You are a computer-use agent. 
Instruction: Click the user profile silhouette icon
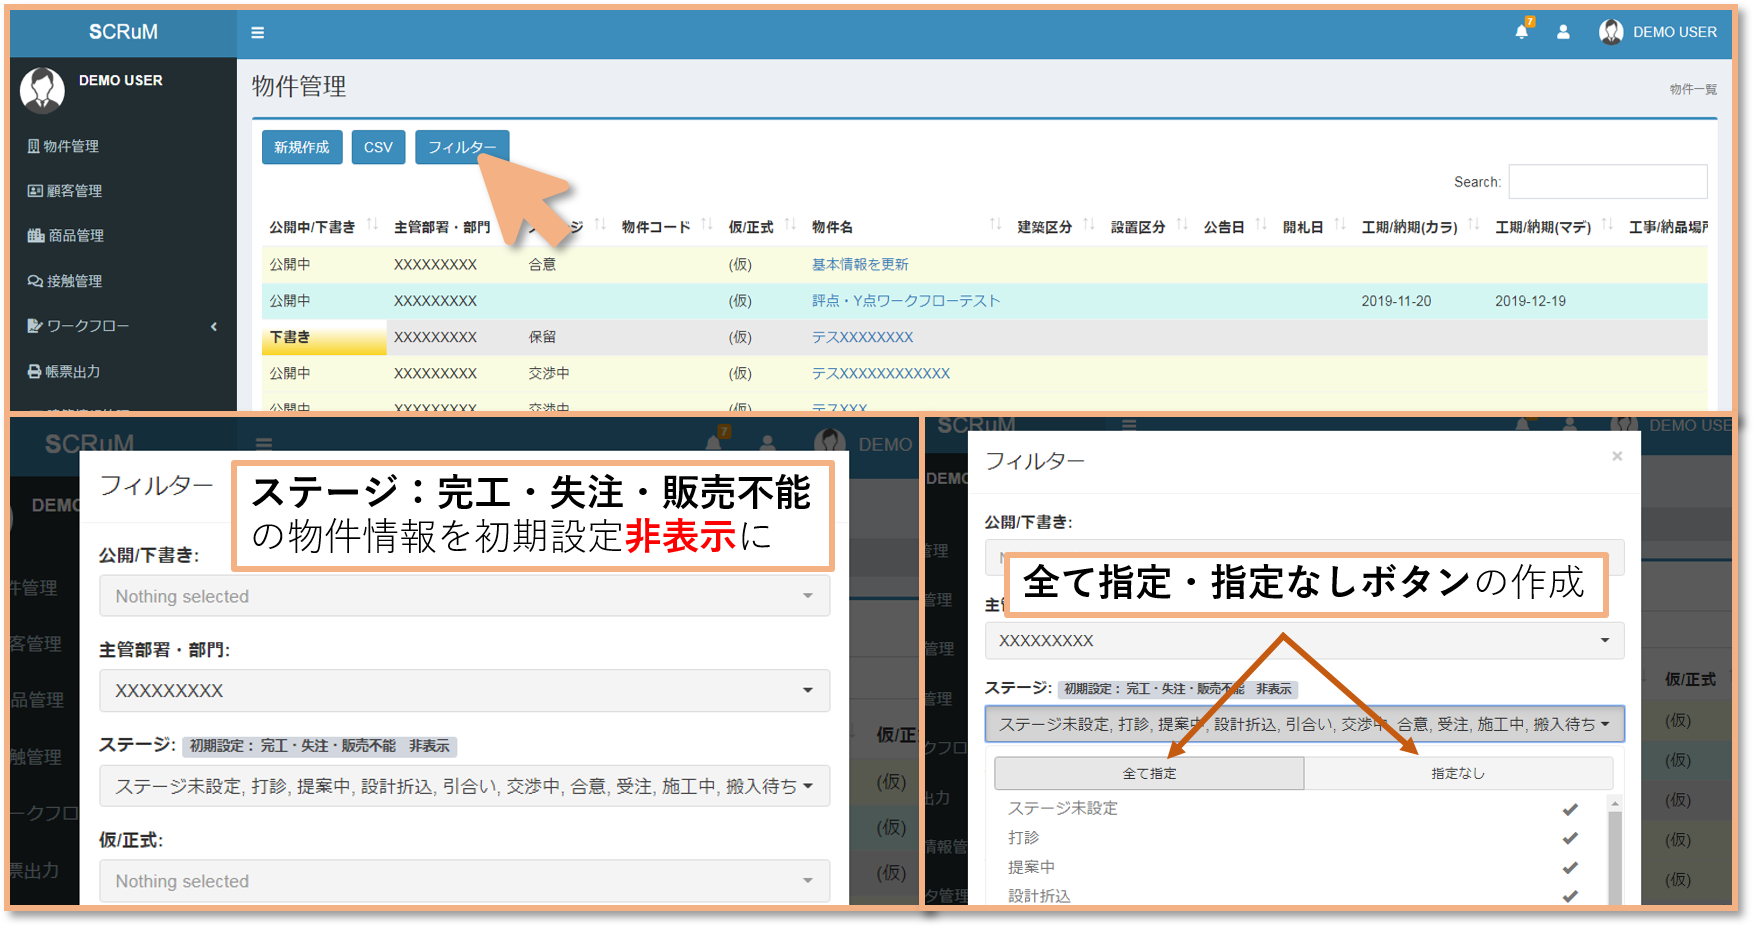1563,32
